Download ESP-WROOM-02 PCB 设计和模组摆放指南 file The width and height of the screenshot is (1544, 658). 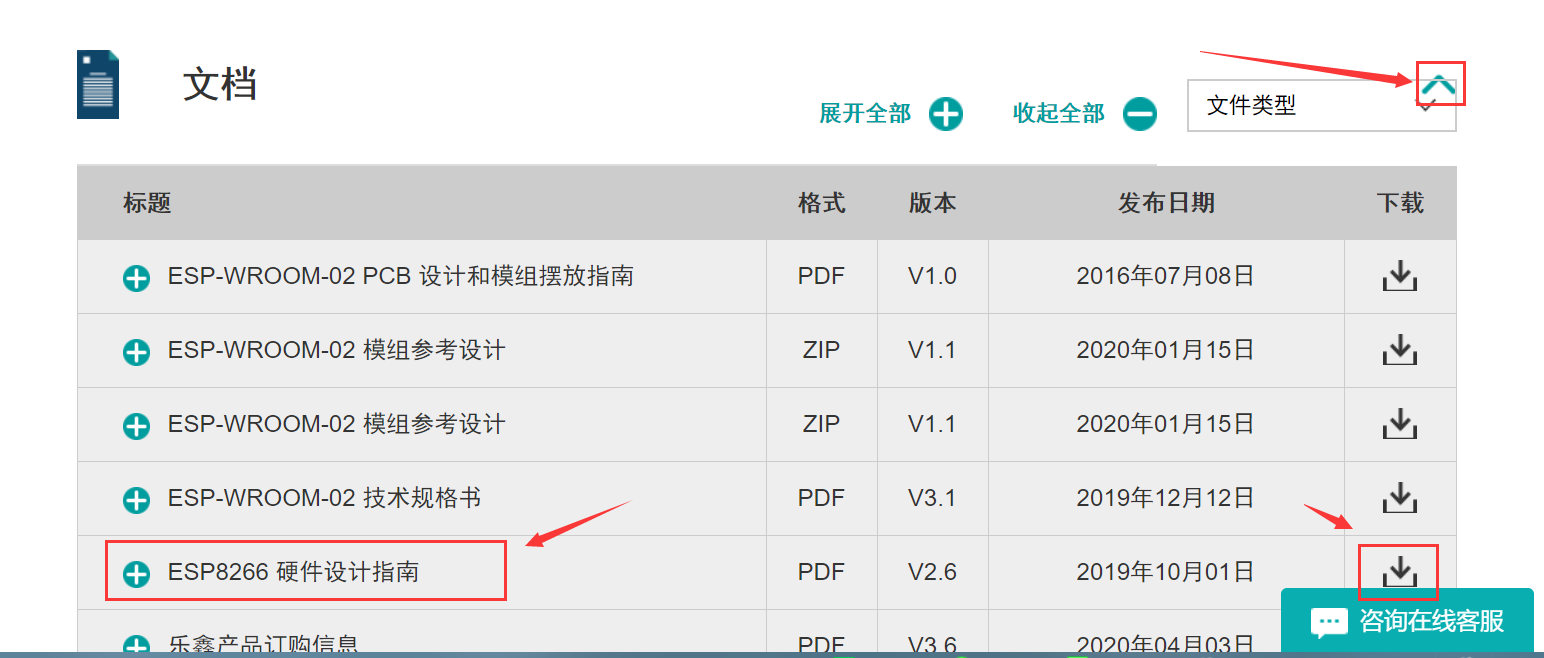[x=1400, y=275]
